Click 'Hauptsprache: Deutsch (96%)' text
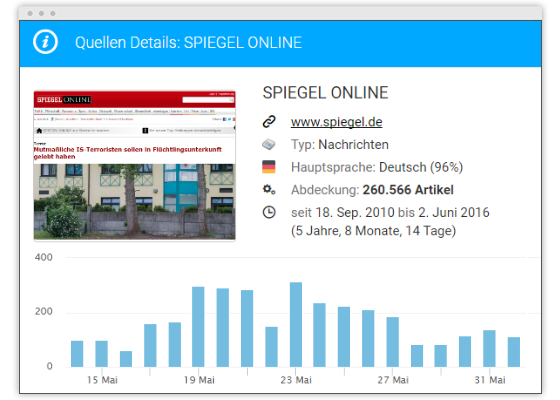Screen dimensions: 560x400 coord(377,167)
